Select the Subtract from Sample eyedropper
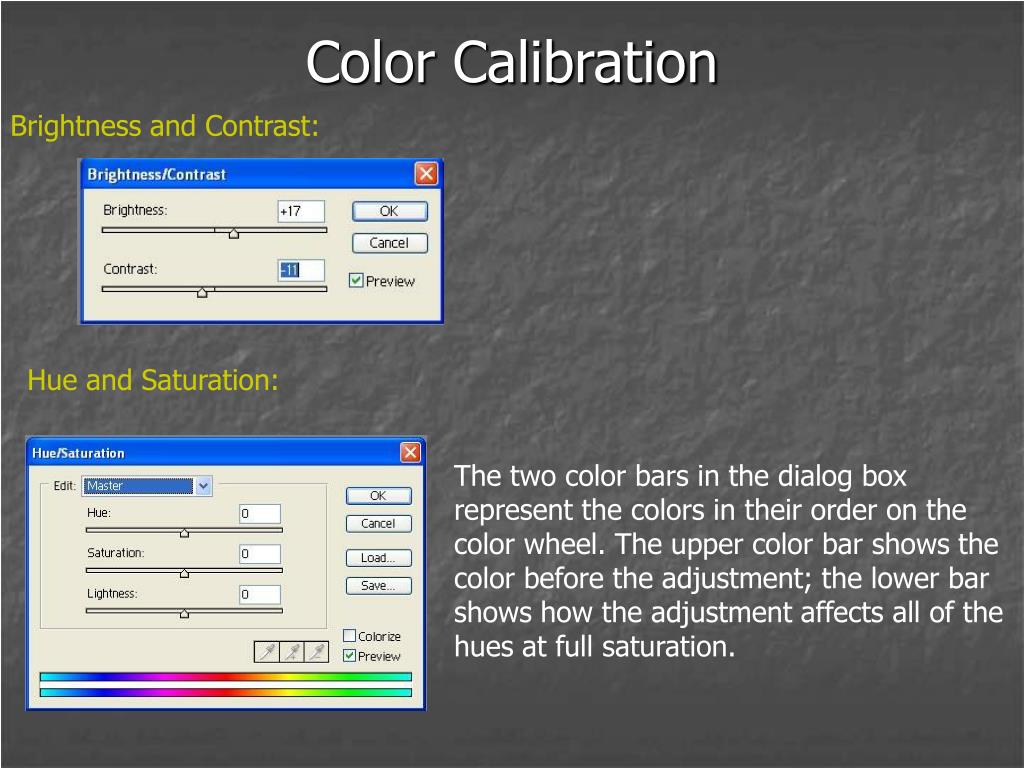The width and height of the screenshot is (1024, 768). coord(316,652)
